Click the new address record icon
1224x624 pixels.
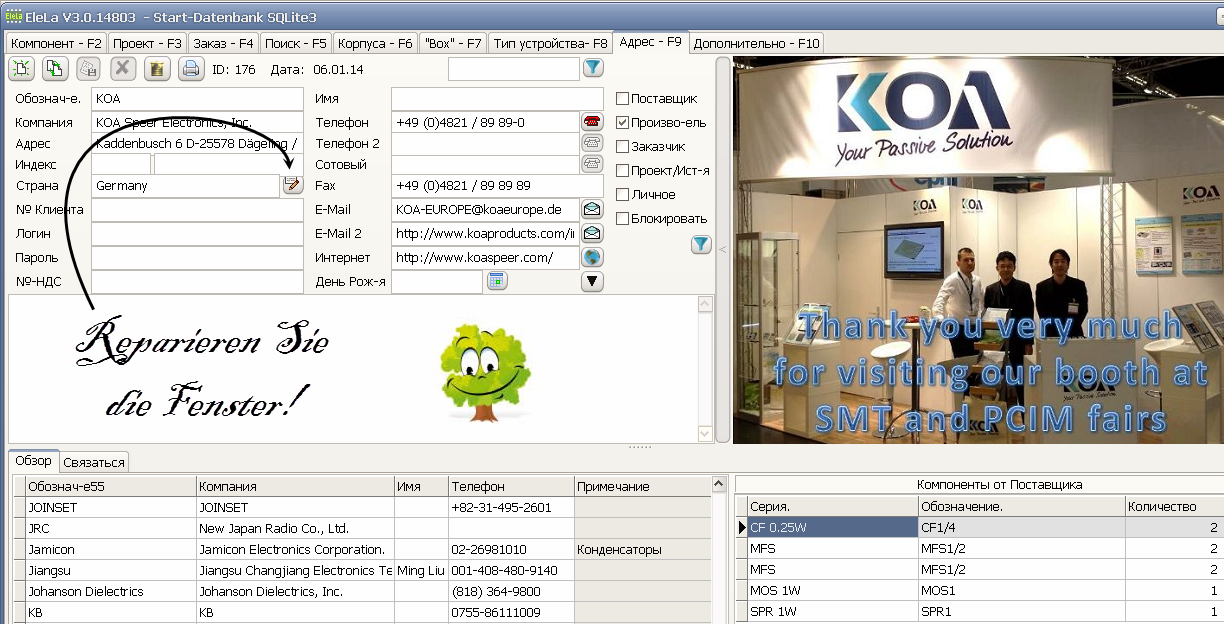(x=23, y=68)
